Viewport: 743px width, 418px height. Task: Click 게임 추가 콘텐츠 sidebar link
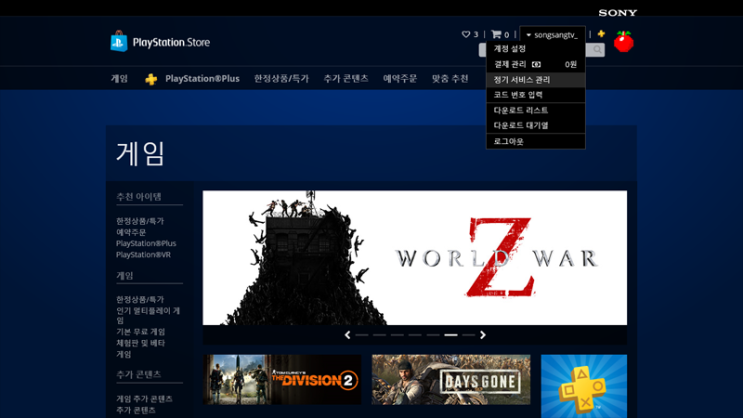(x=145, y=399)
